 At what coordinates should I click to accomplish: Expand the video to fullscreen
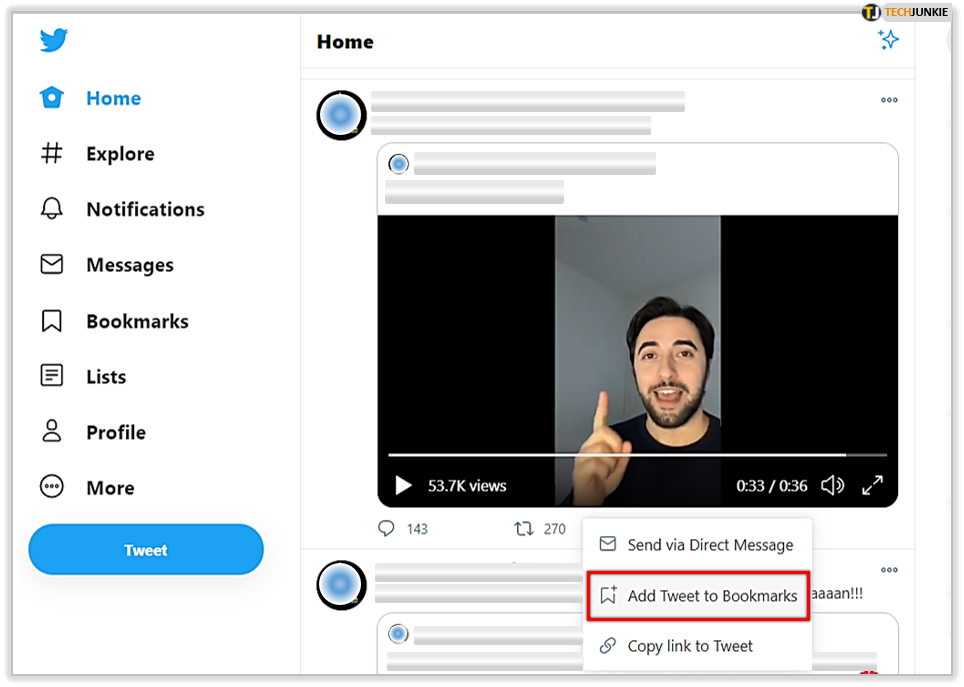(x=872, y=485)
